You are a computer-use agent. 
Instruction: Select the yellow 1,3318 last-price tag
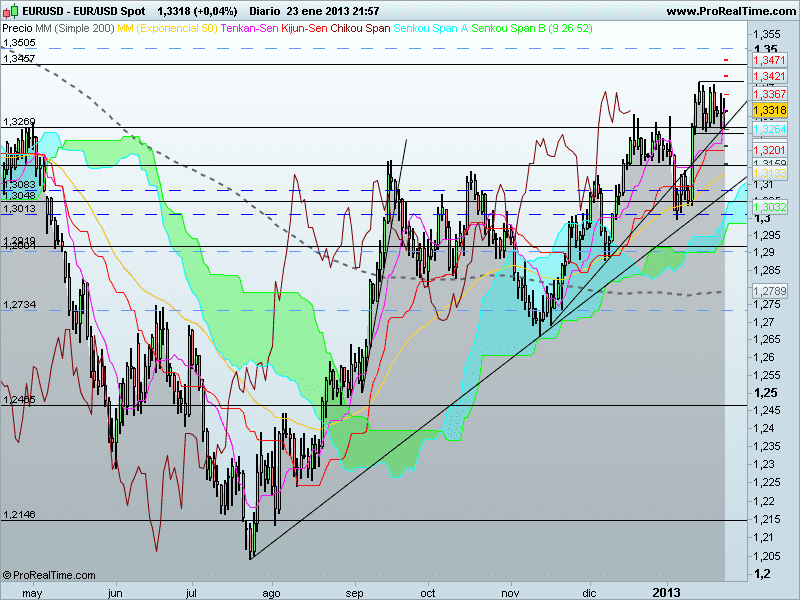pos(769,110)
